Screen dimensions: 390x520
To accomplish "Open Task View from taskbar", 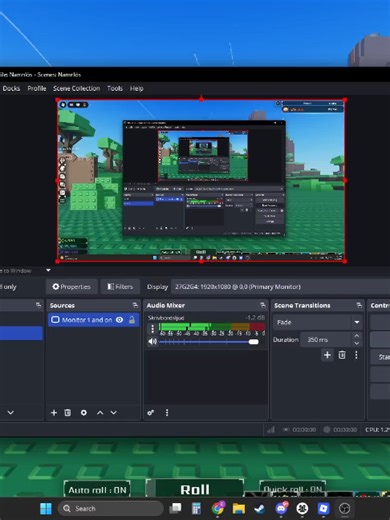I will (x=175, y=508).
